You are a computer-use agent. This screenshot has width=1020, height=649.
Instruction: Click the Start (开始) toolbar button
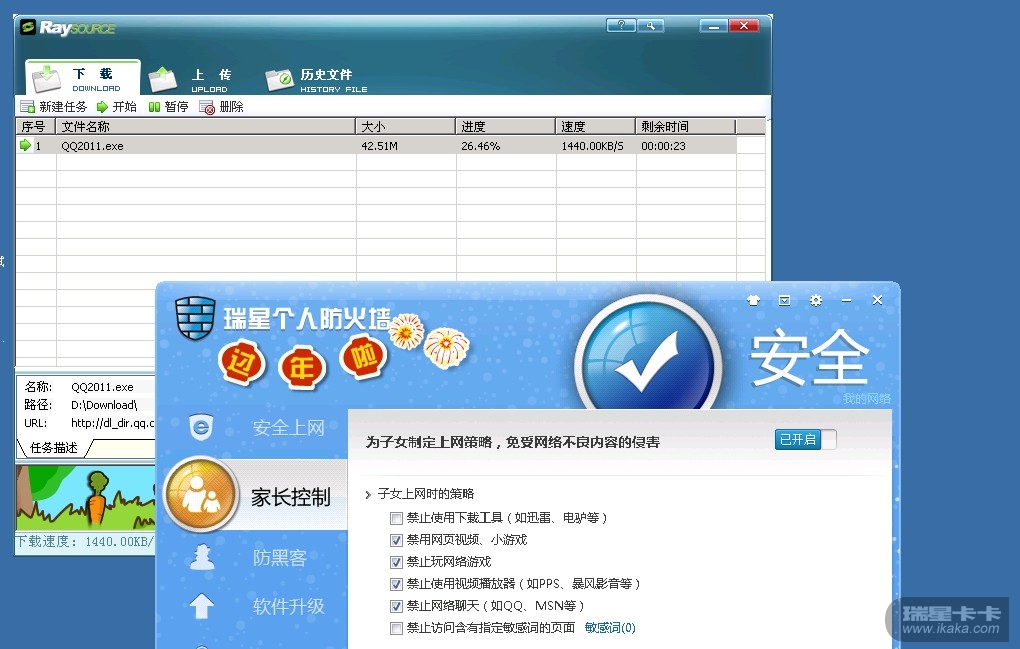(x=116, y=107)
